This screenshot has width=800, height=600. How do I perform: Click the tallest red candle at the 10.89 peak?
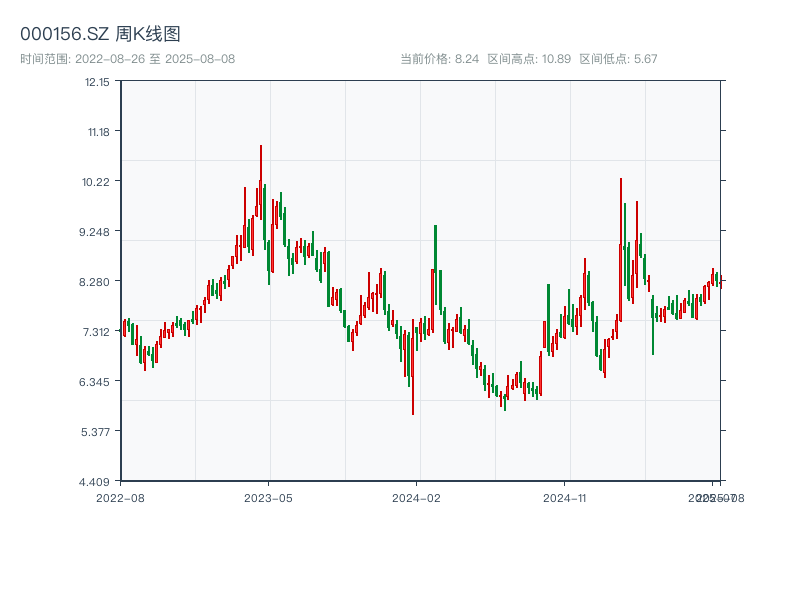pos(261,184)
